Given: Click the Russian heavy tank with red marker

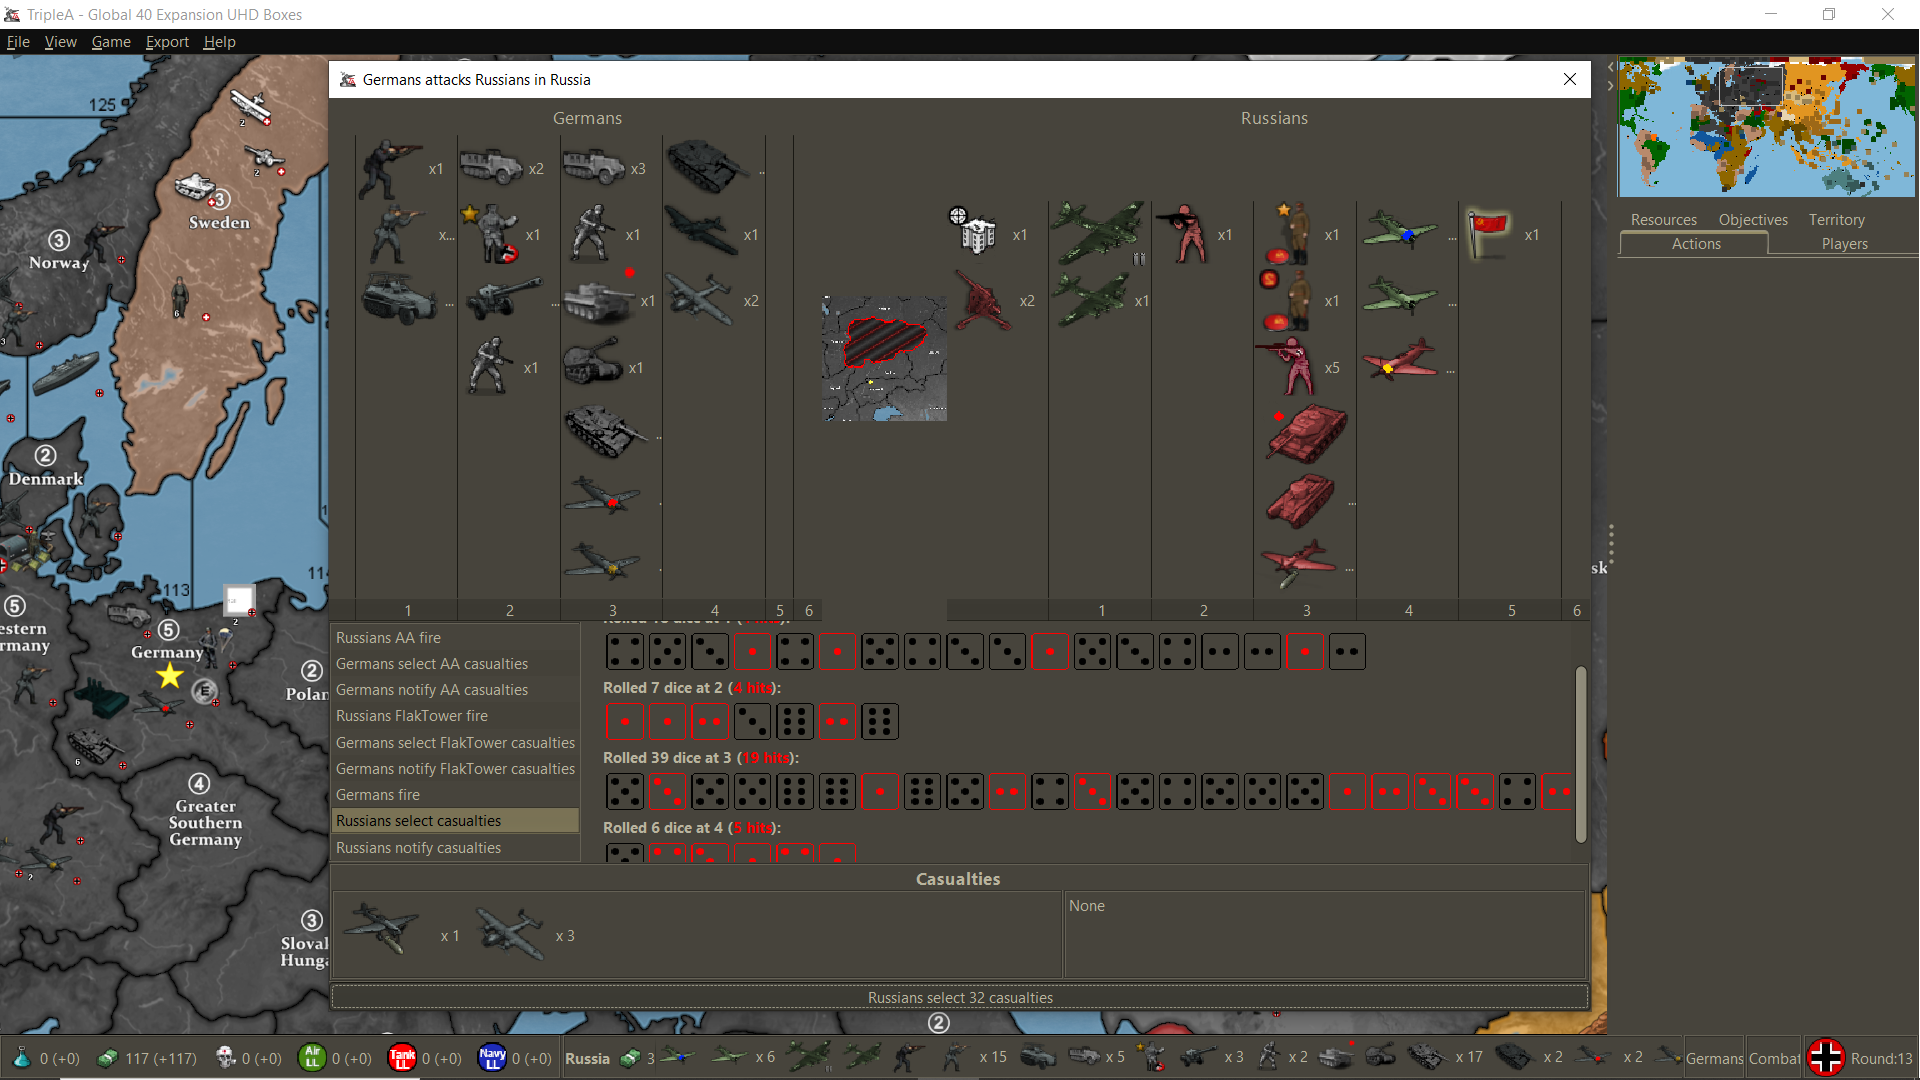Looking at the screenshot, I should tap(1306, 432).
